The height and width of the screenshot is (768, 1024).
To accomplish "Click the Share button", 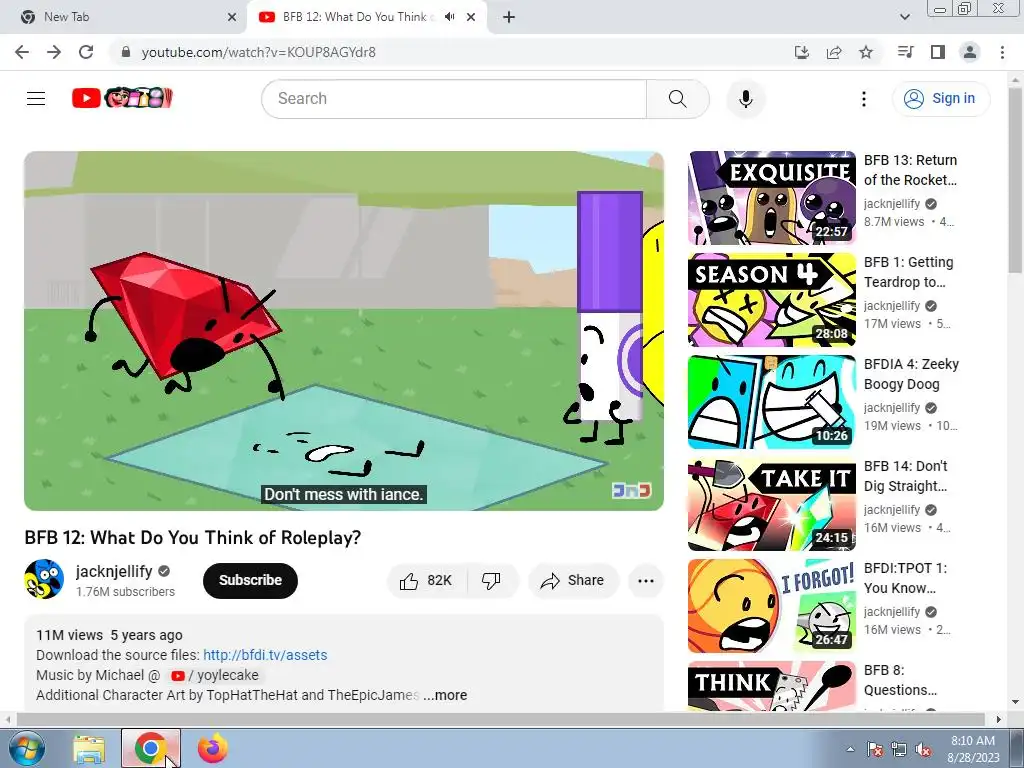I will click(x=573, y=581).
